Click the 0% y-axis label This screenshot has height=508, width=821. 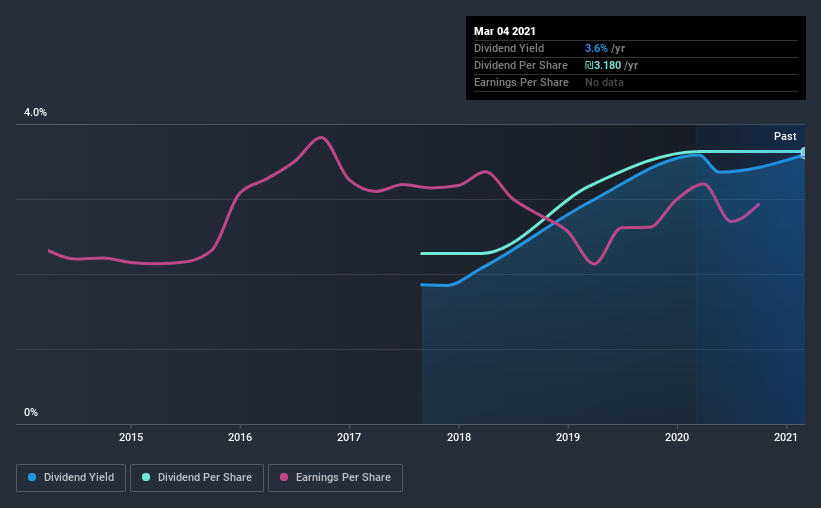pyautogui.click(x=31, y=412)
